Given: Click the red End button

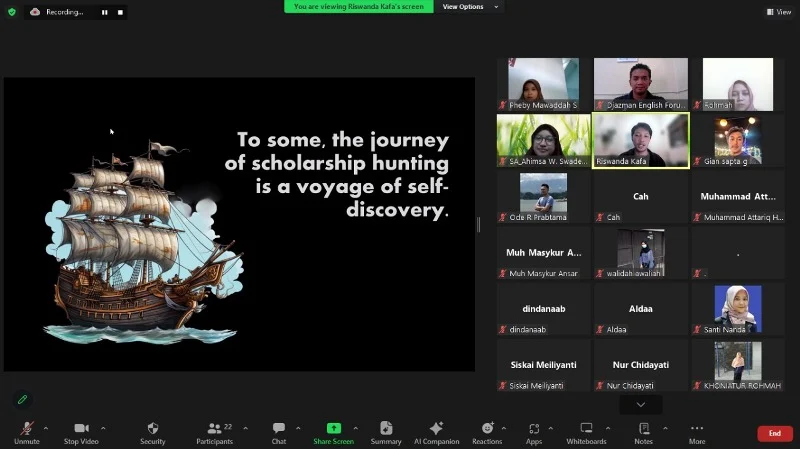Looking at the screenshot, I should (x=774, y=433).
